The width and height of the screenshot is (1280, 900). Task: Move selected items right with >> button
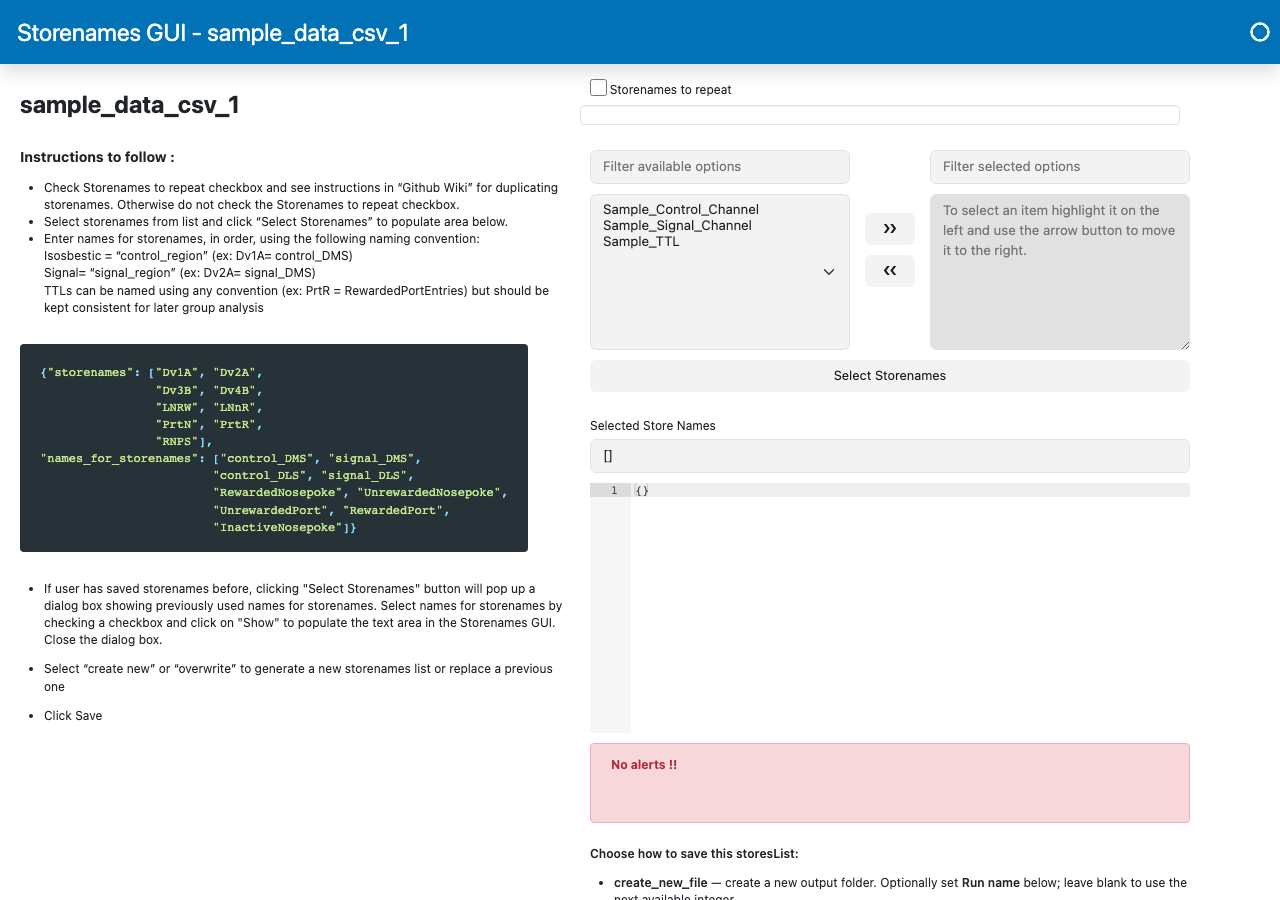coord(890,229)
